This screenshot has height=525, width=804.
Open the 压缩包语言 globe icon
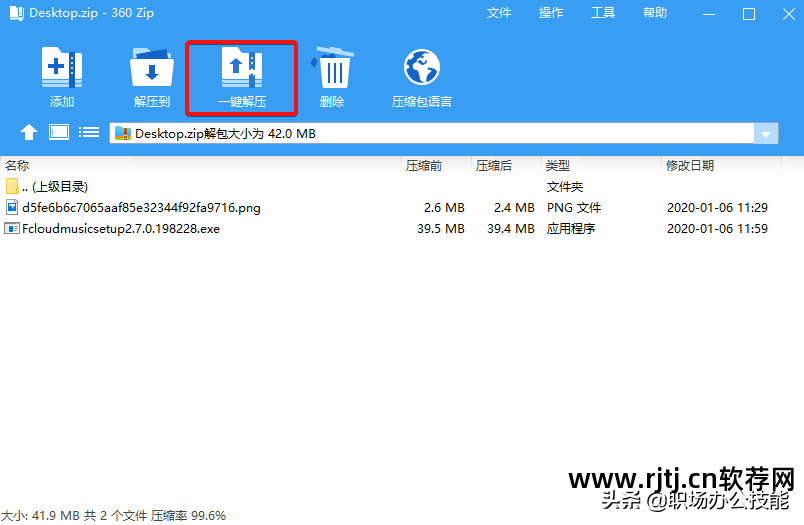click(421, 67)
